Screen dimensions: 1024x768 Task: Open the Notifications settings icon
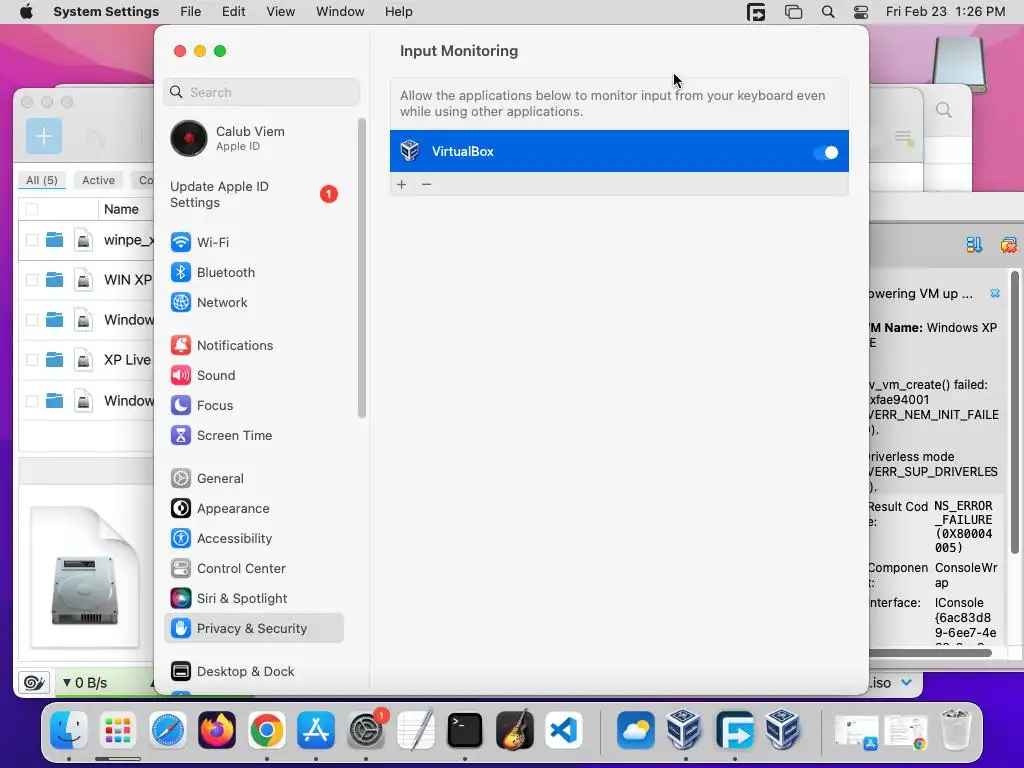pos(181,345)
